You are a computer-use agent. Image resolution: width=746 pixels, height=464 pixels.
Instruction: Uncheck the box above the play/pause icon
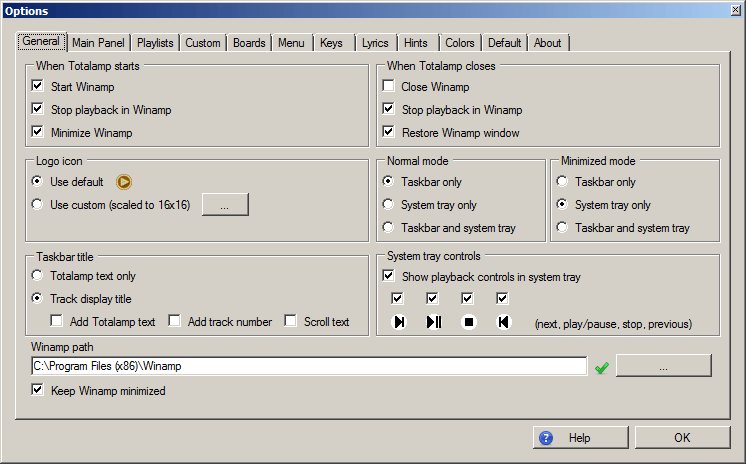pos(432,298)
